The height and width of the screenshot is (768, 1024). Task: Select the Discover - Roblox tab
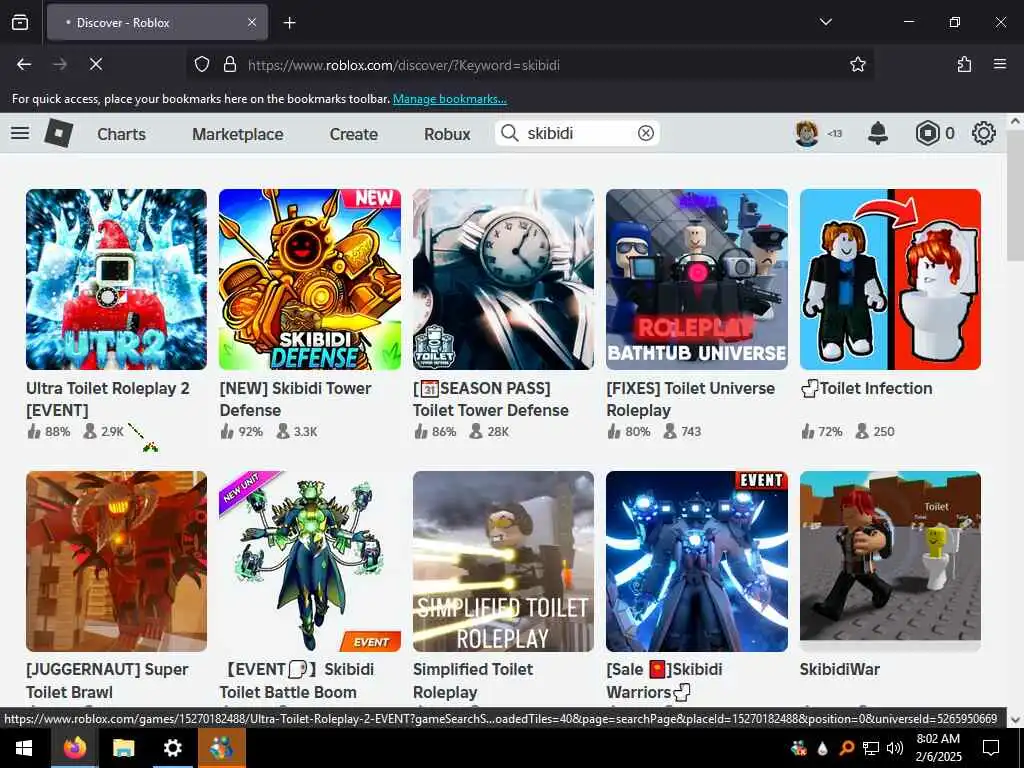click(x=157, y=22)
